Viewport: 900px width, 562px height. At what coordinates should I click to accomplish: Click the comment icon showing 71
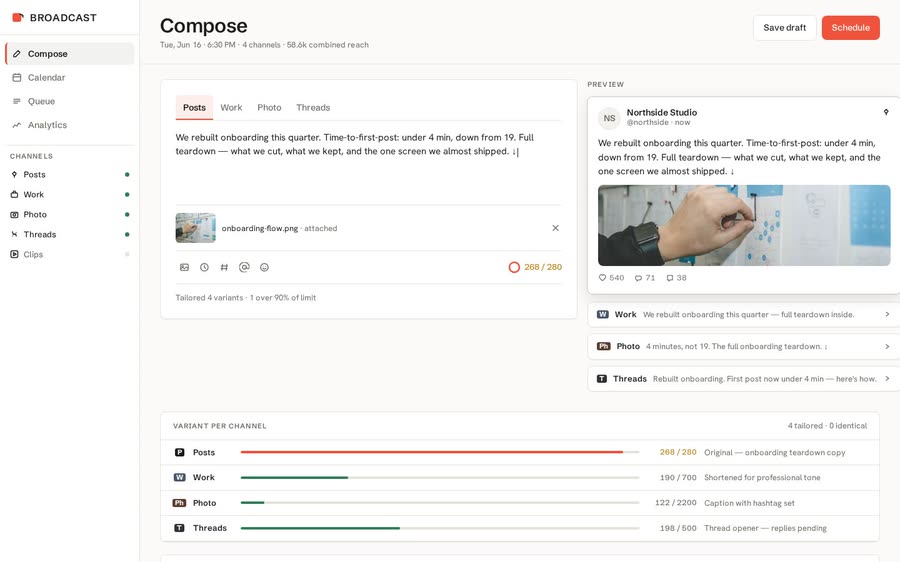point(638,278)
